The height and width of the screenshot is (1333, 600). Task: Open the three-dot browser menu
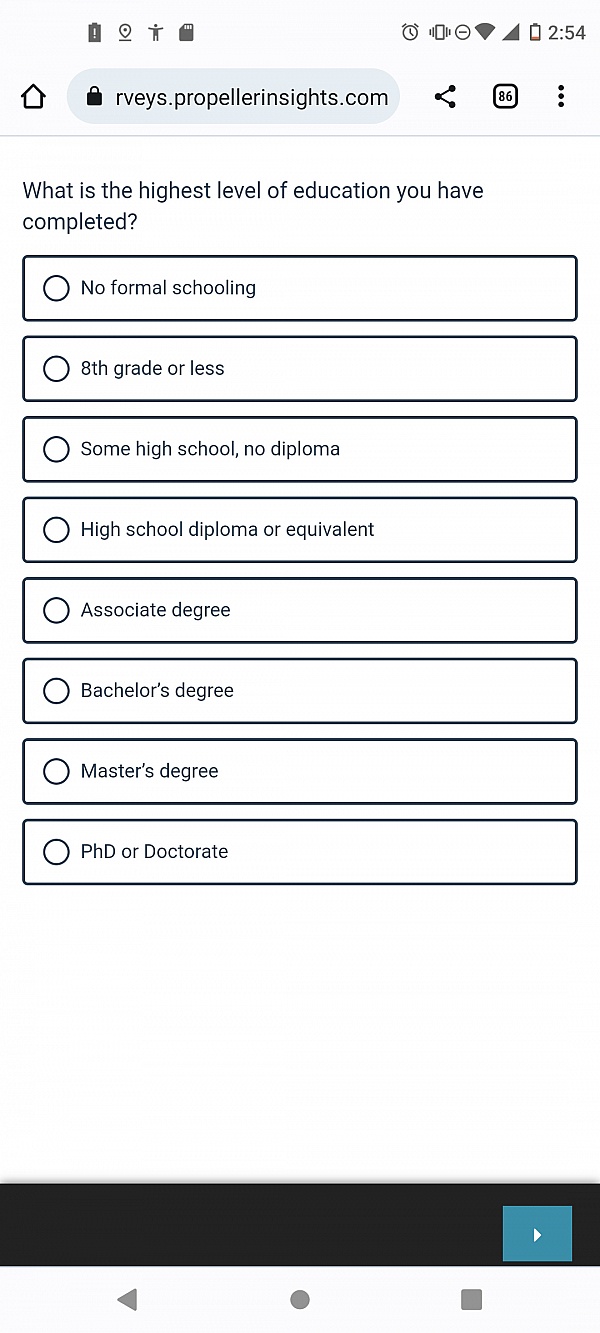click(561, 97)
